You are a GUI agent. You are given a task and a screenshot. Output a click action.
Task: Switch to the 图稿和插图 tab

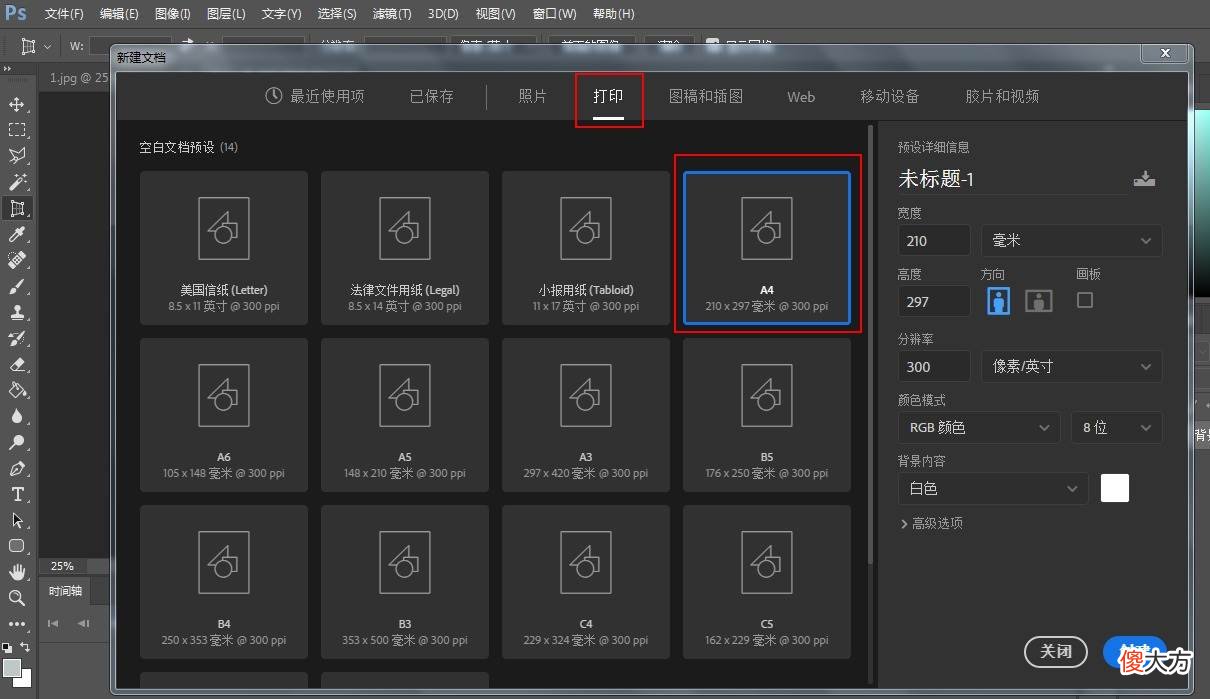coord(706,96)
